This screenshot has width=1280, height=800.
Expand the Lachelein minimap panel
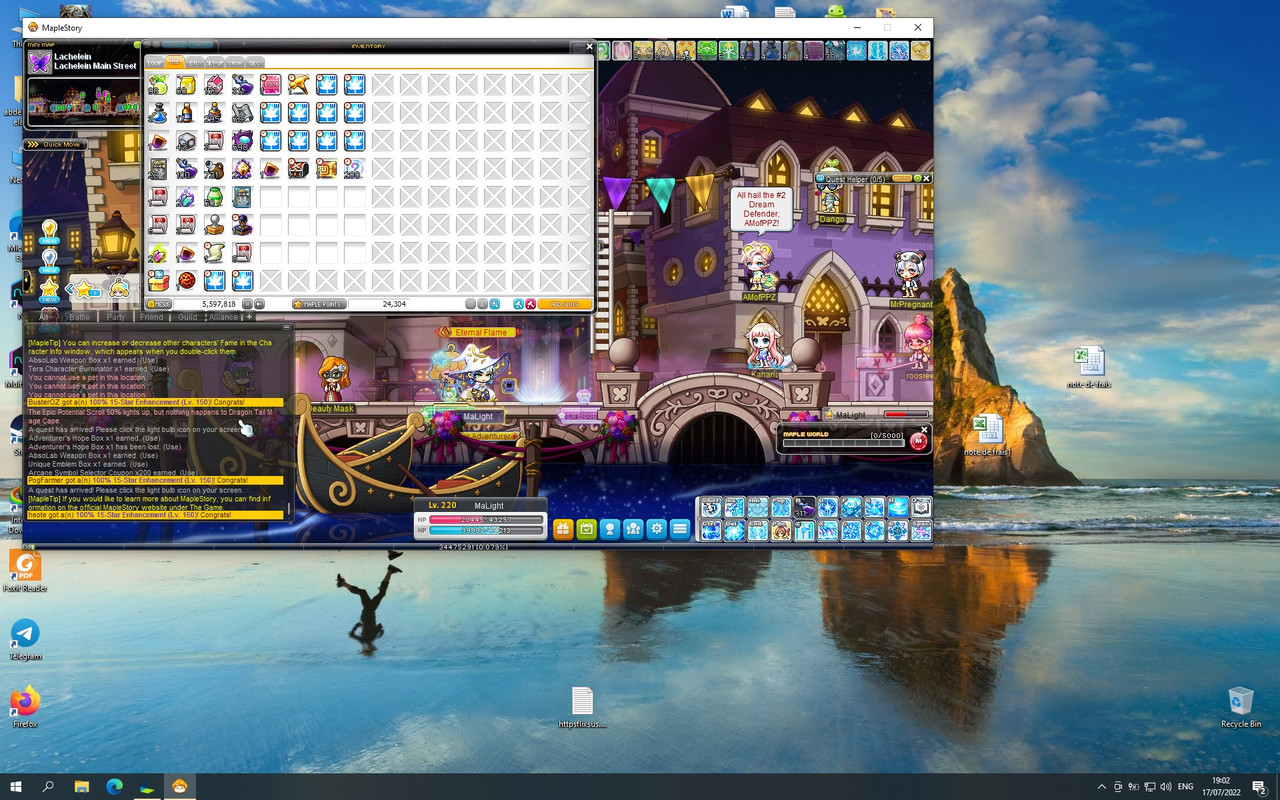137,45
